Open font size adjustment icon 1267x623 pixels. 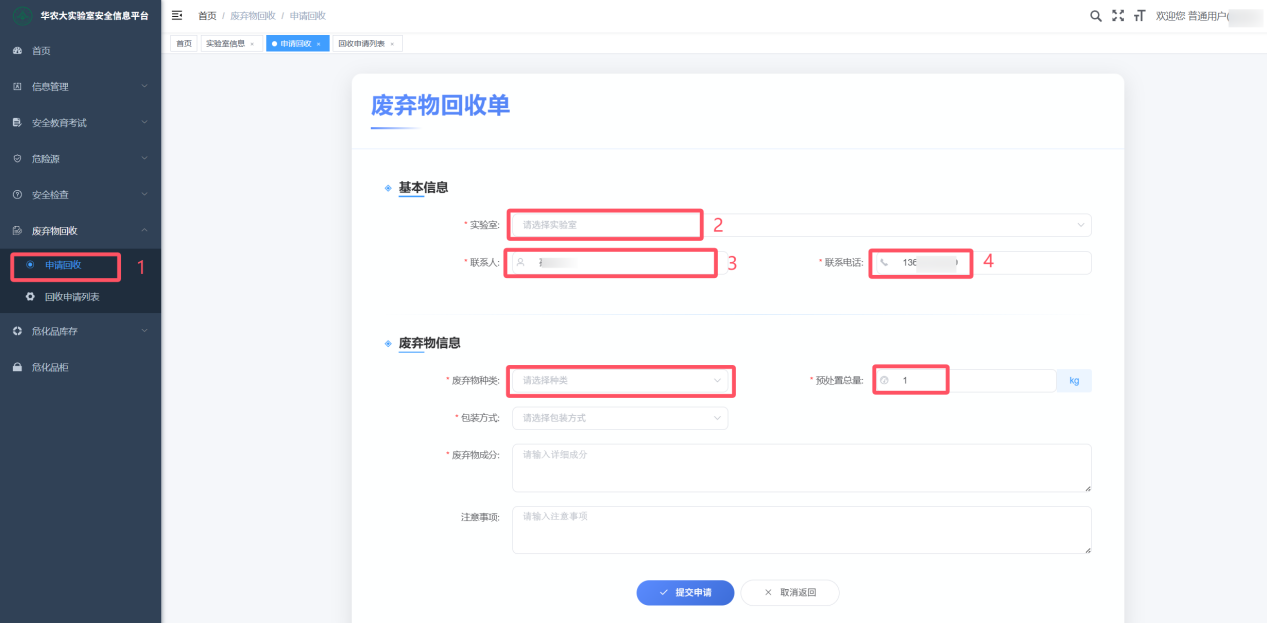(x=1139, y=16)
